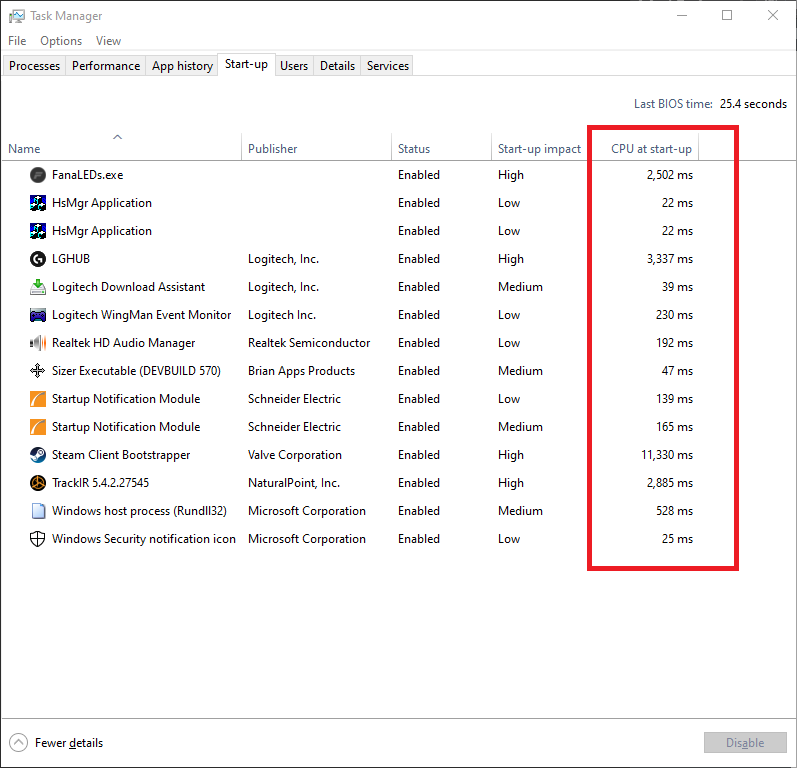Select the Start-up tab
797x768 pixels.
(247, 64)
